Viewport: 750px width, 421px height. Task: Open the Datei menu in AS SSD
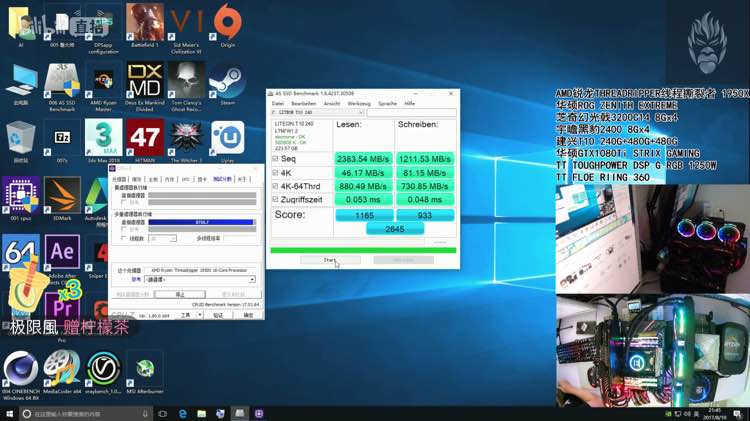point(278,103)
